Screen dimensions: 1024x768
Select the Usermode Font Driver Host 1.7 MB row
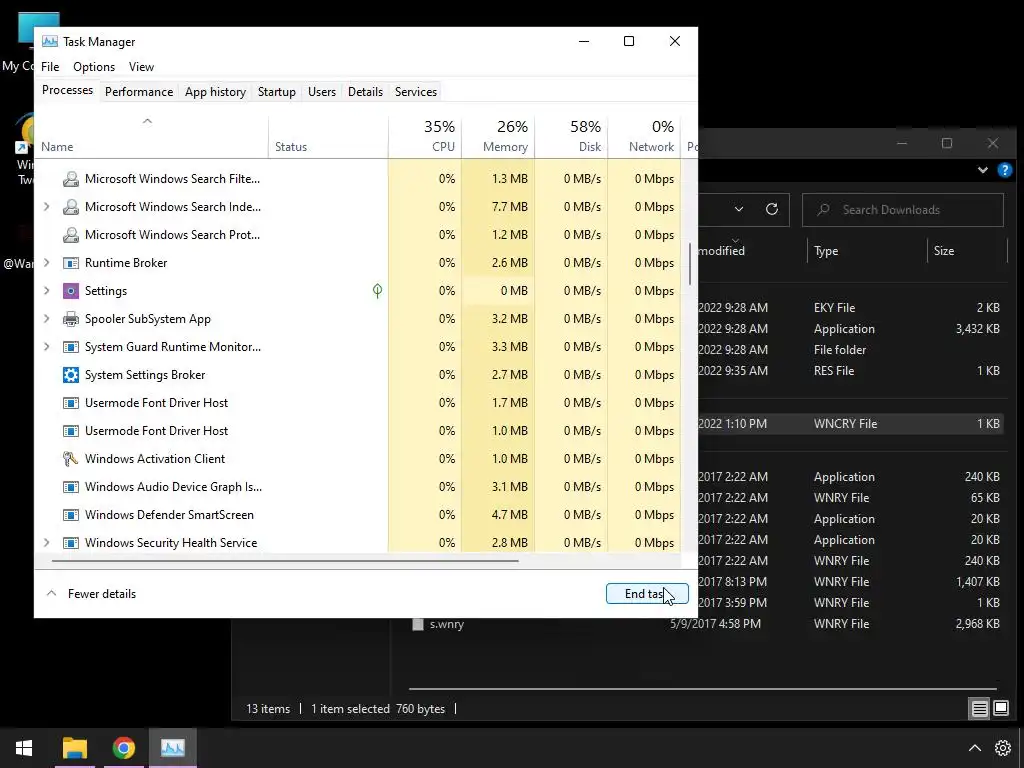coord(358,403)
